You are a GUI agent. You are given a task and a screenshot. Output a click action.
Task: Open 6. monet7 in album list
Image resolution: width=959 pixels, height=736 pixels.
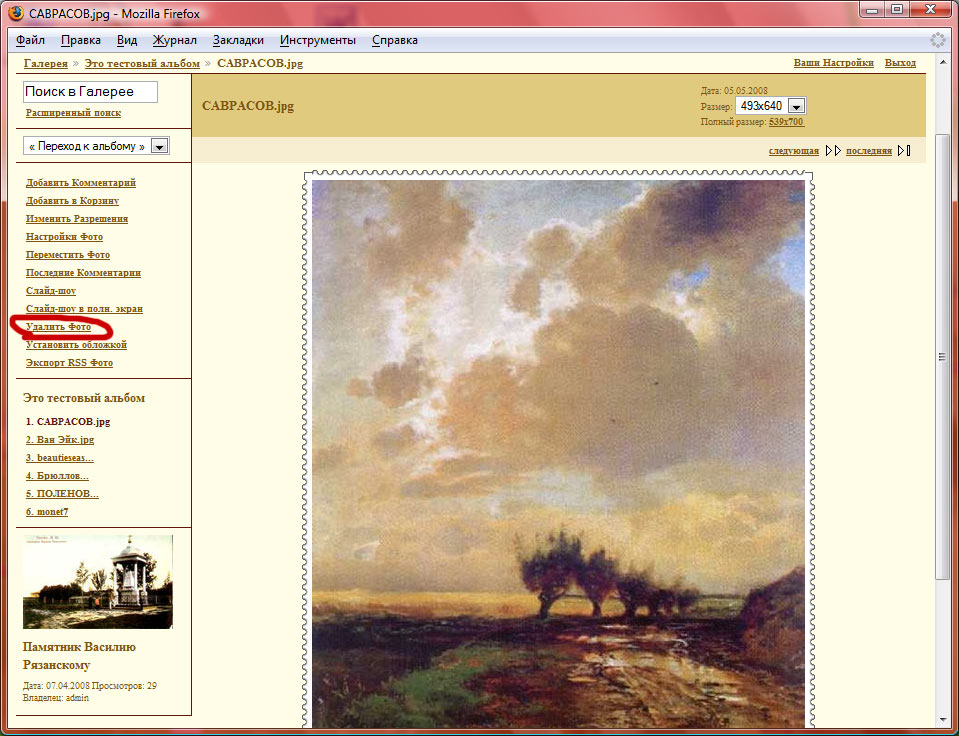[x=47, y=511]
